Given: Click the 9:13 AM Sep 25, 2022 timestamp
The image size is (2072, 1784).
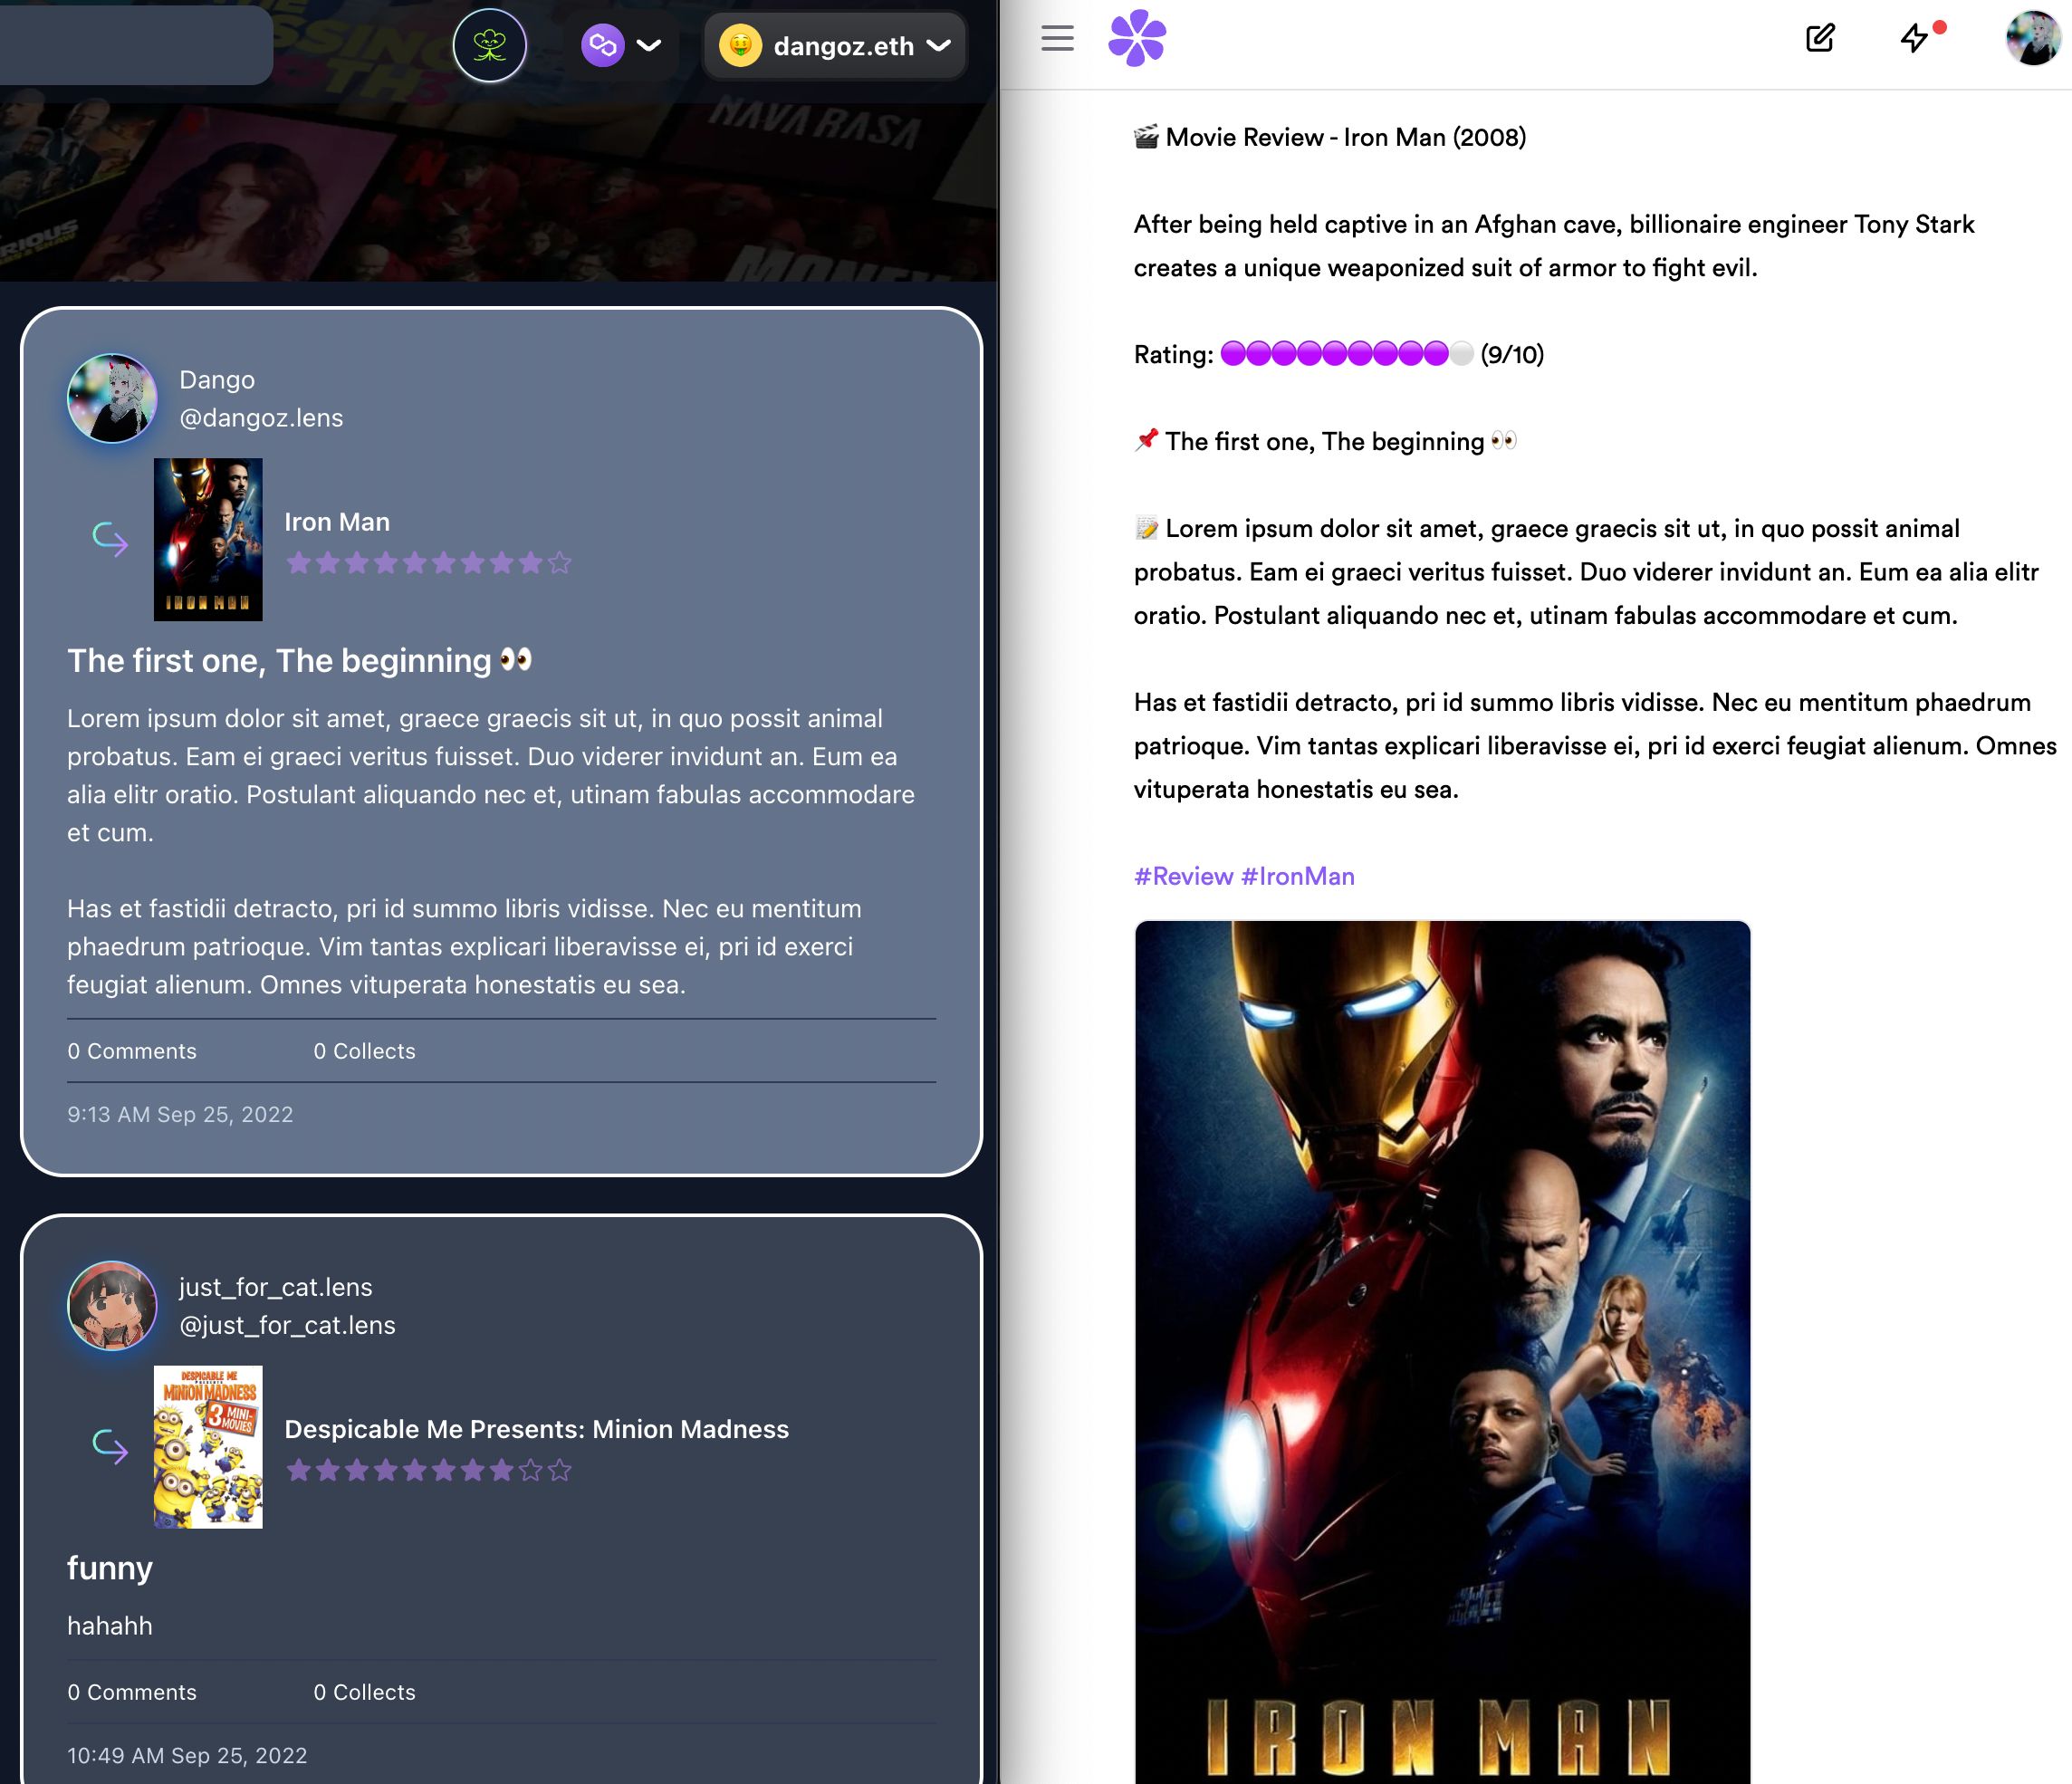Looking at the screenshot, I should [180, 1114].
